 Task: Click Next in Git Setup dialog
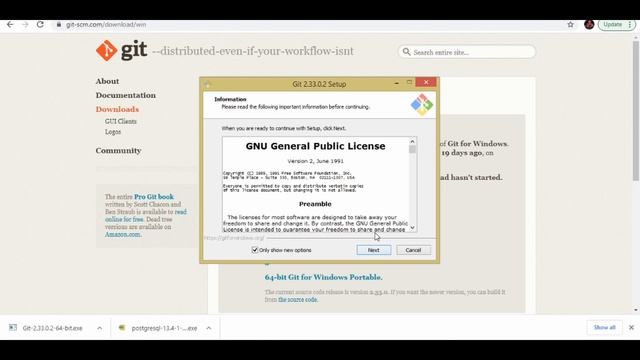point(373,250)
